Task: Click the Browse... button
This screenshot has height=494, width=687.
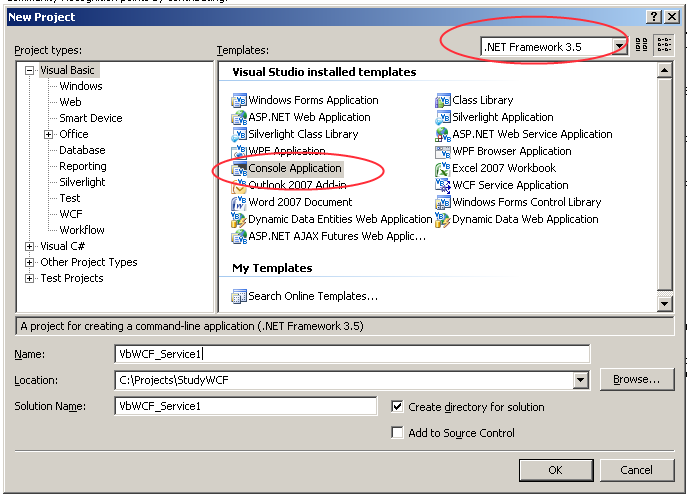Action: tap(636, 380)
